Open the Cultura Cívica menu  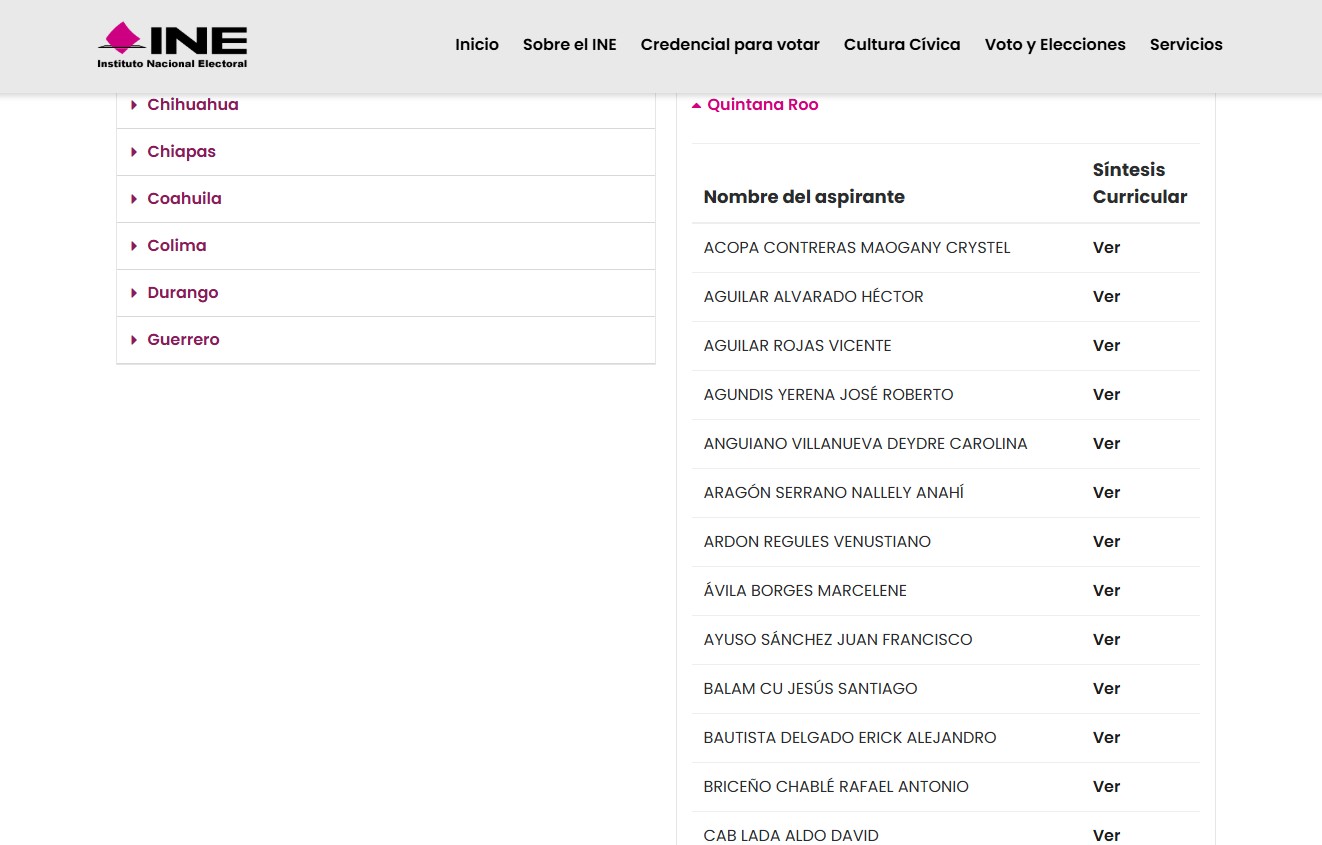point(901,45)
